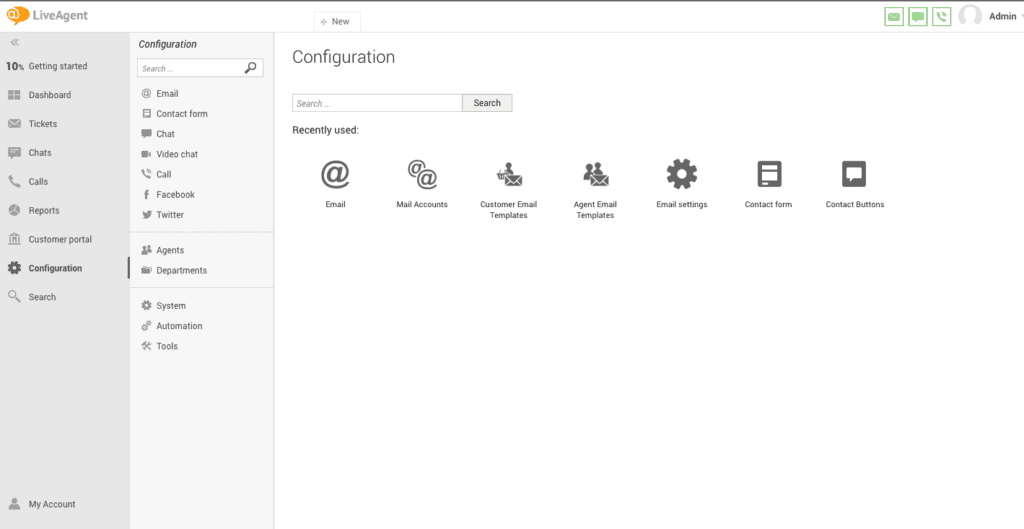1024x529 pixels.
Task: Open Reports from the left menu
Action: click(x=43, y=211)
